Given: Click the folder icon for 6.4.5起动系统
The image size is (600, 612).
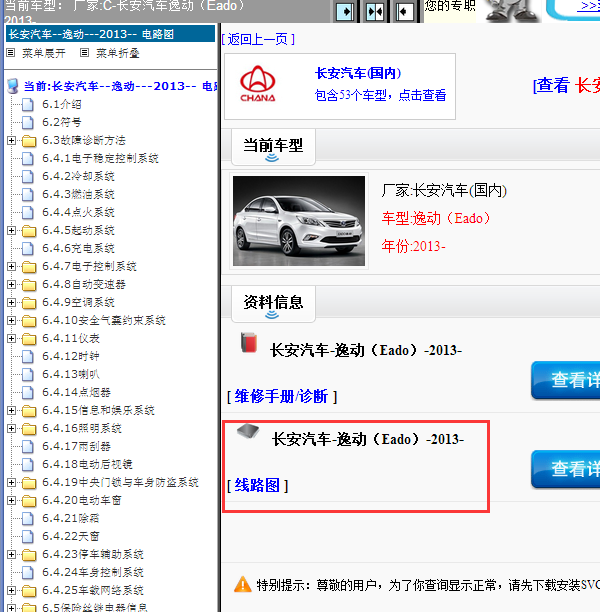Looking at the screenshot, I should [29, 231].
